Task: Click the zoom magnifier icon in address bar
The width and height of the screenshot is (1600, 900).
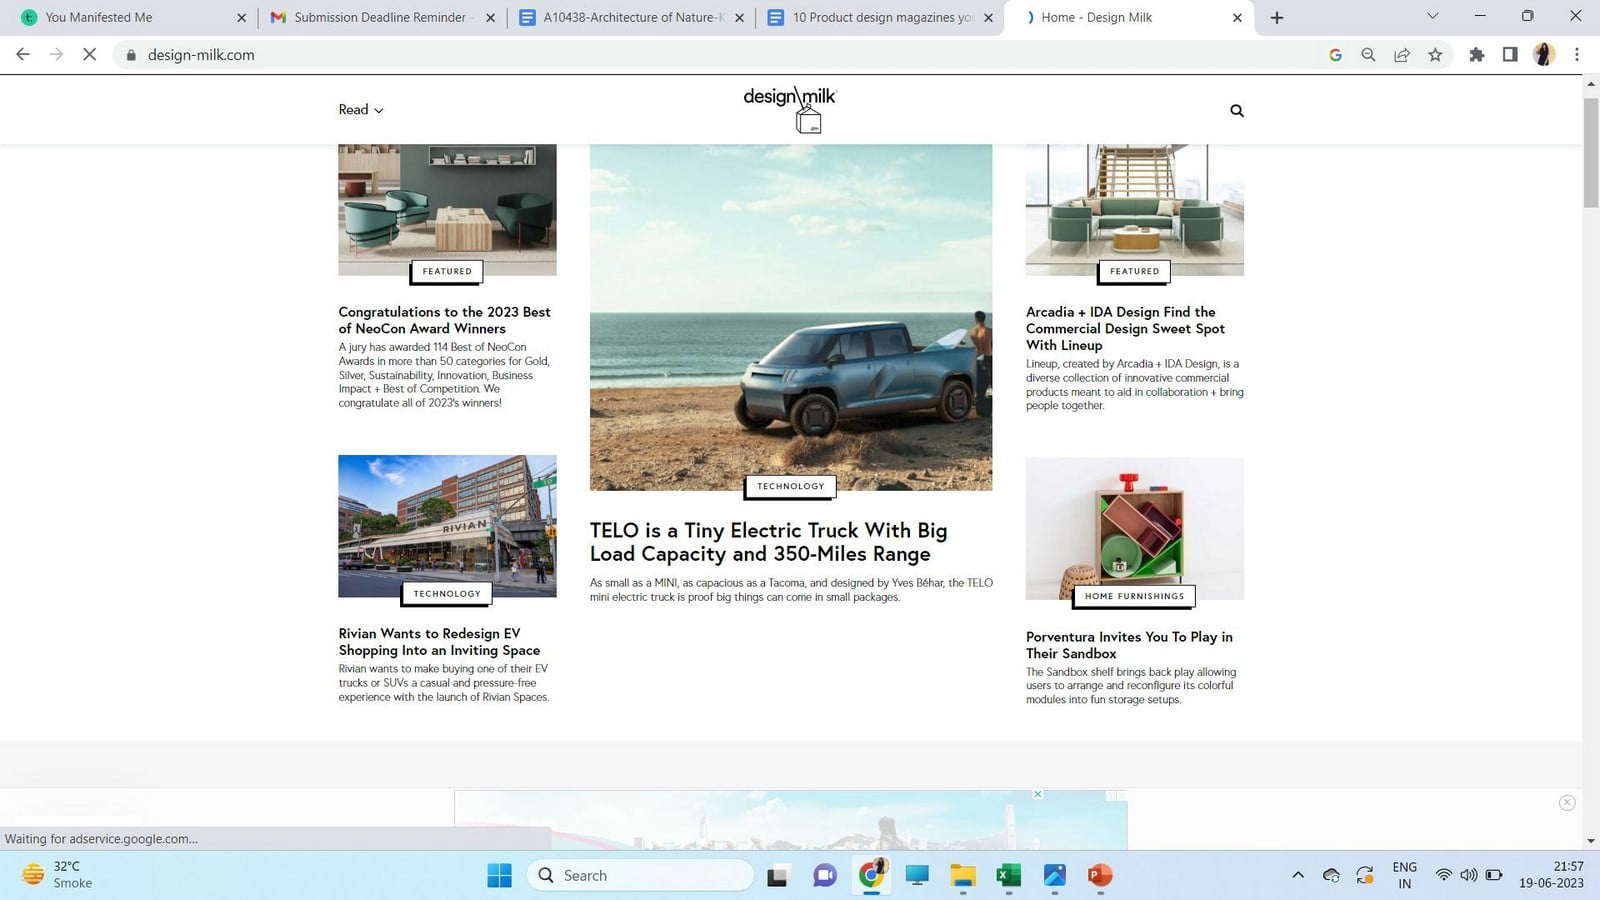Action: (1368, 55)
